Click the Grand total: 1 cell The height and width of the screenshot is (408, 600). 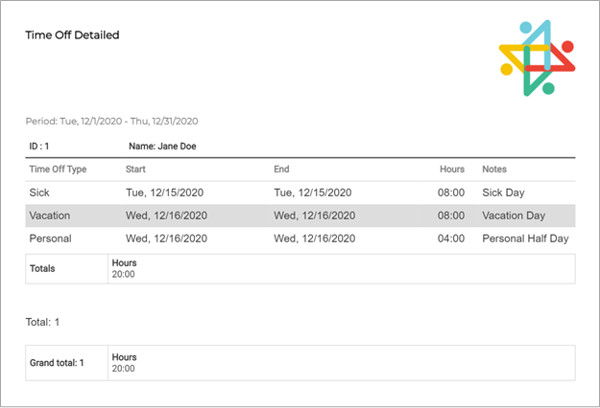(x=67, y=363)
